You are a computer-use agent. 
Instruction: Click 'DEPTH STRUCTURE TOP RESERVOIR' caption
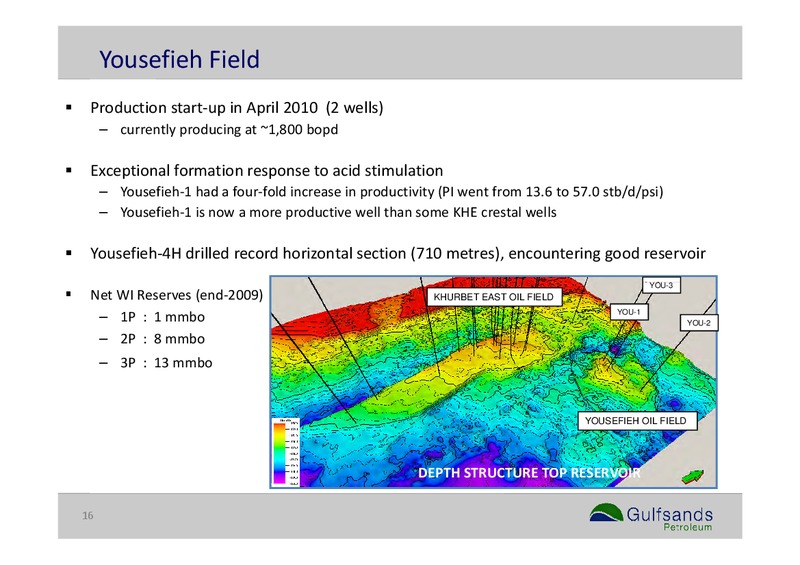[529, 473]
